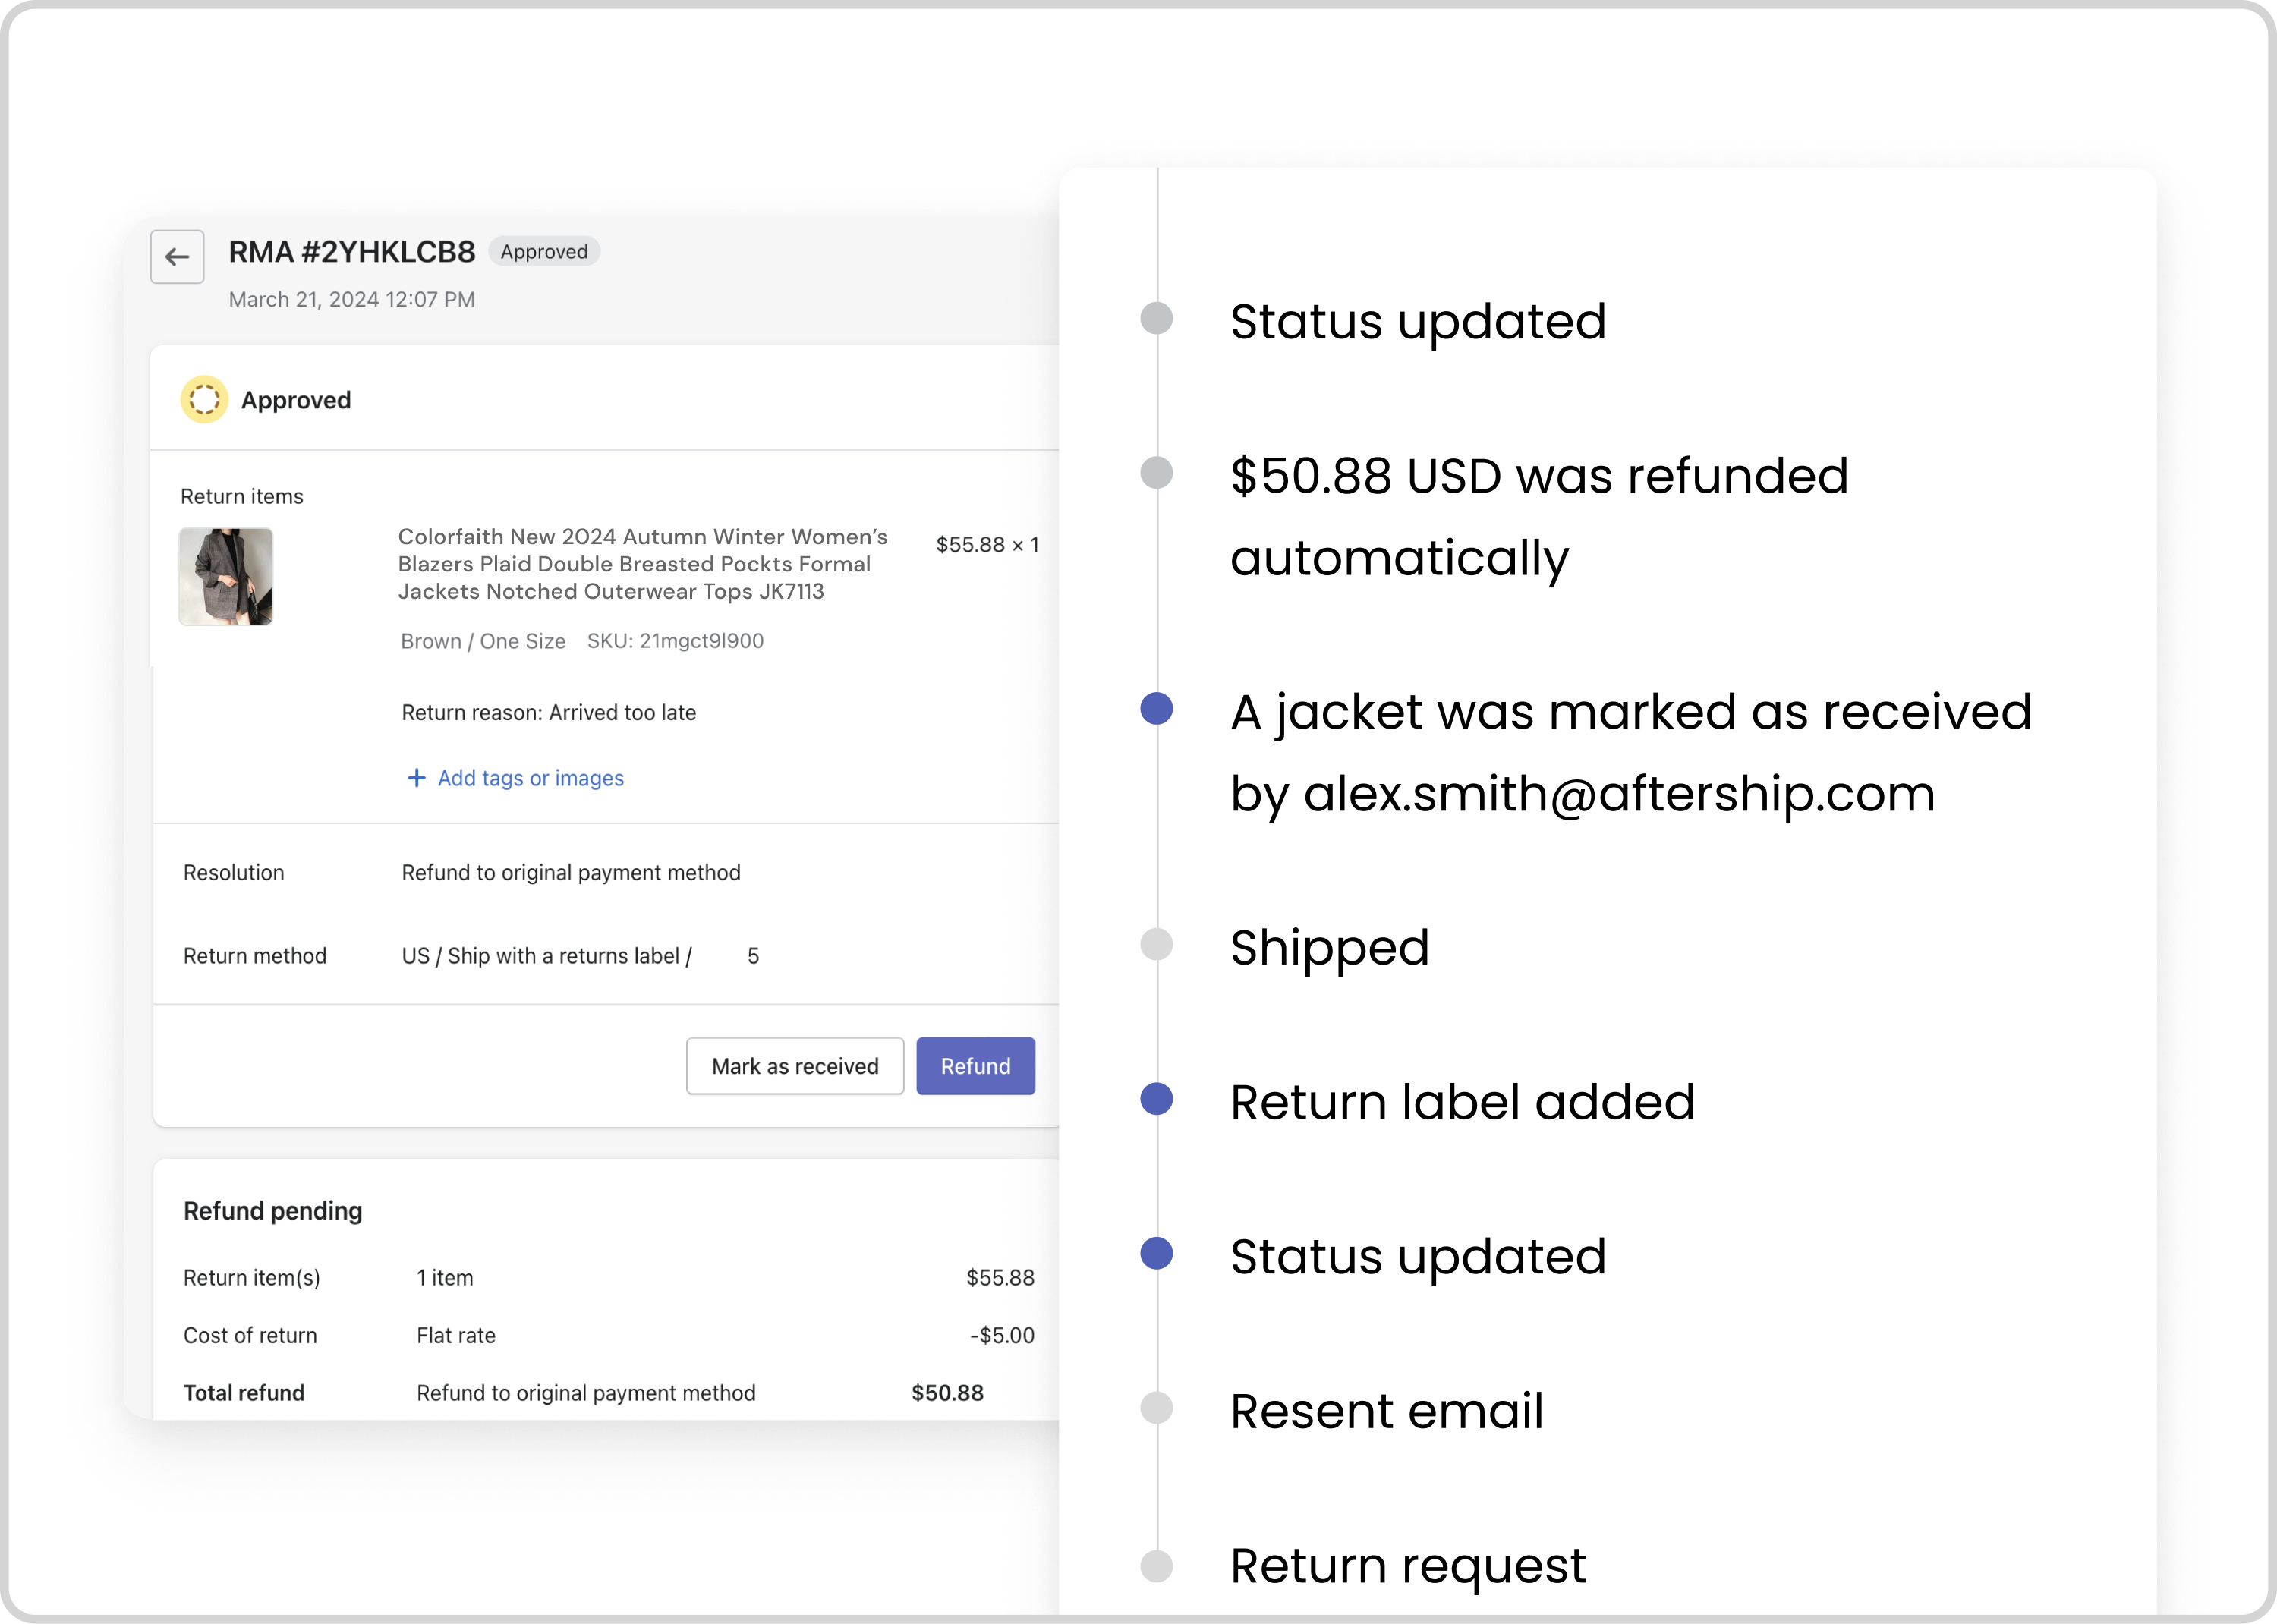Image resolution: width=2277 pixels, height=1624 pixels.
Task: Select the top Status updated timeline dot
Action: [x=1156, y=319]
